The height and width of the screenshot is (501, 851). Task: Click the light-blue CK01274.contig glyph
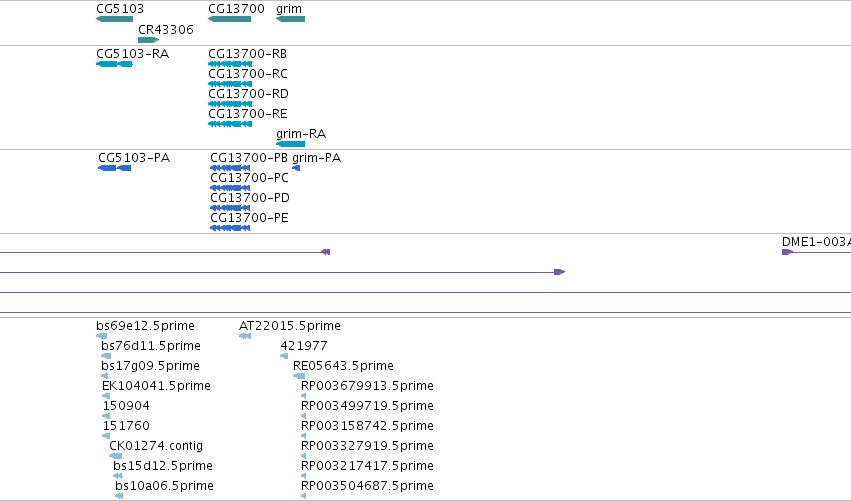pos(116,456)
